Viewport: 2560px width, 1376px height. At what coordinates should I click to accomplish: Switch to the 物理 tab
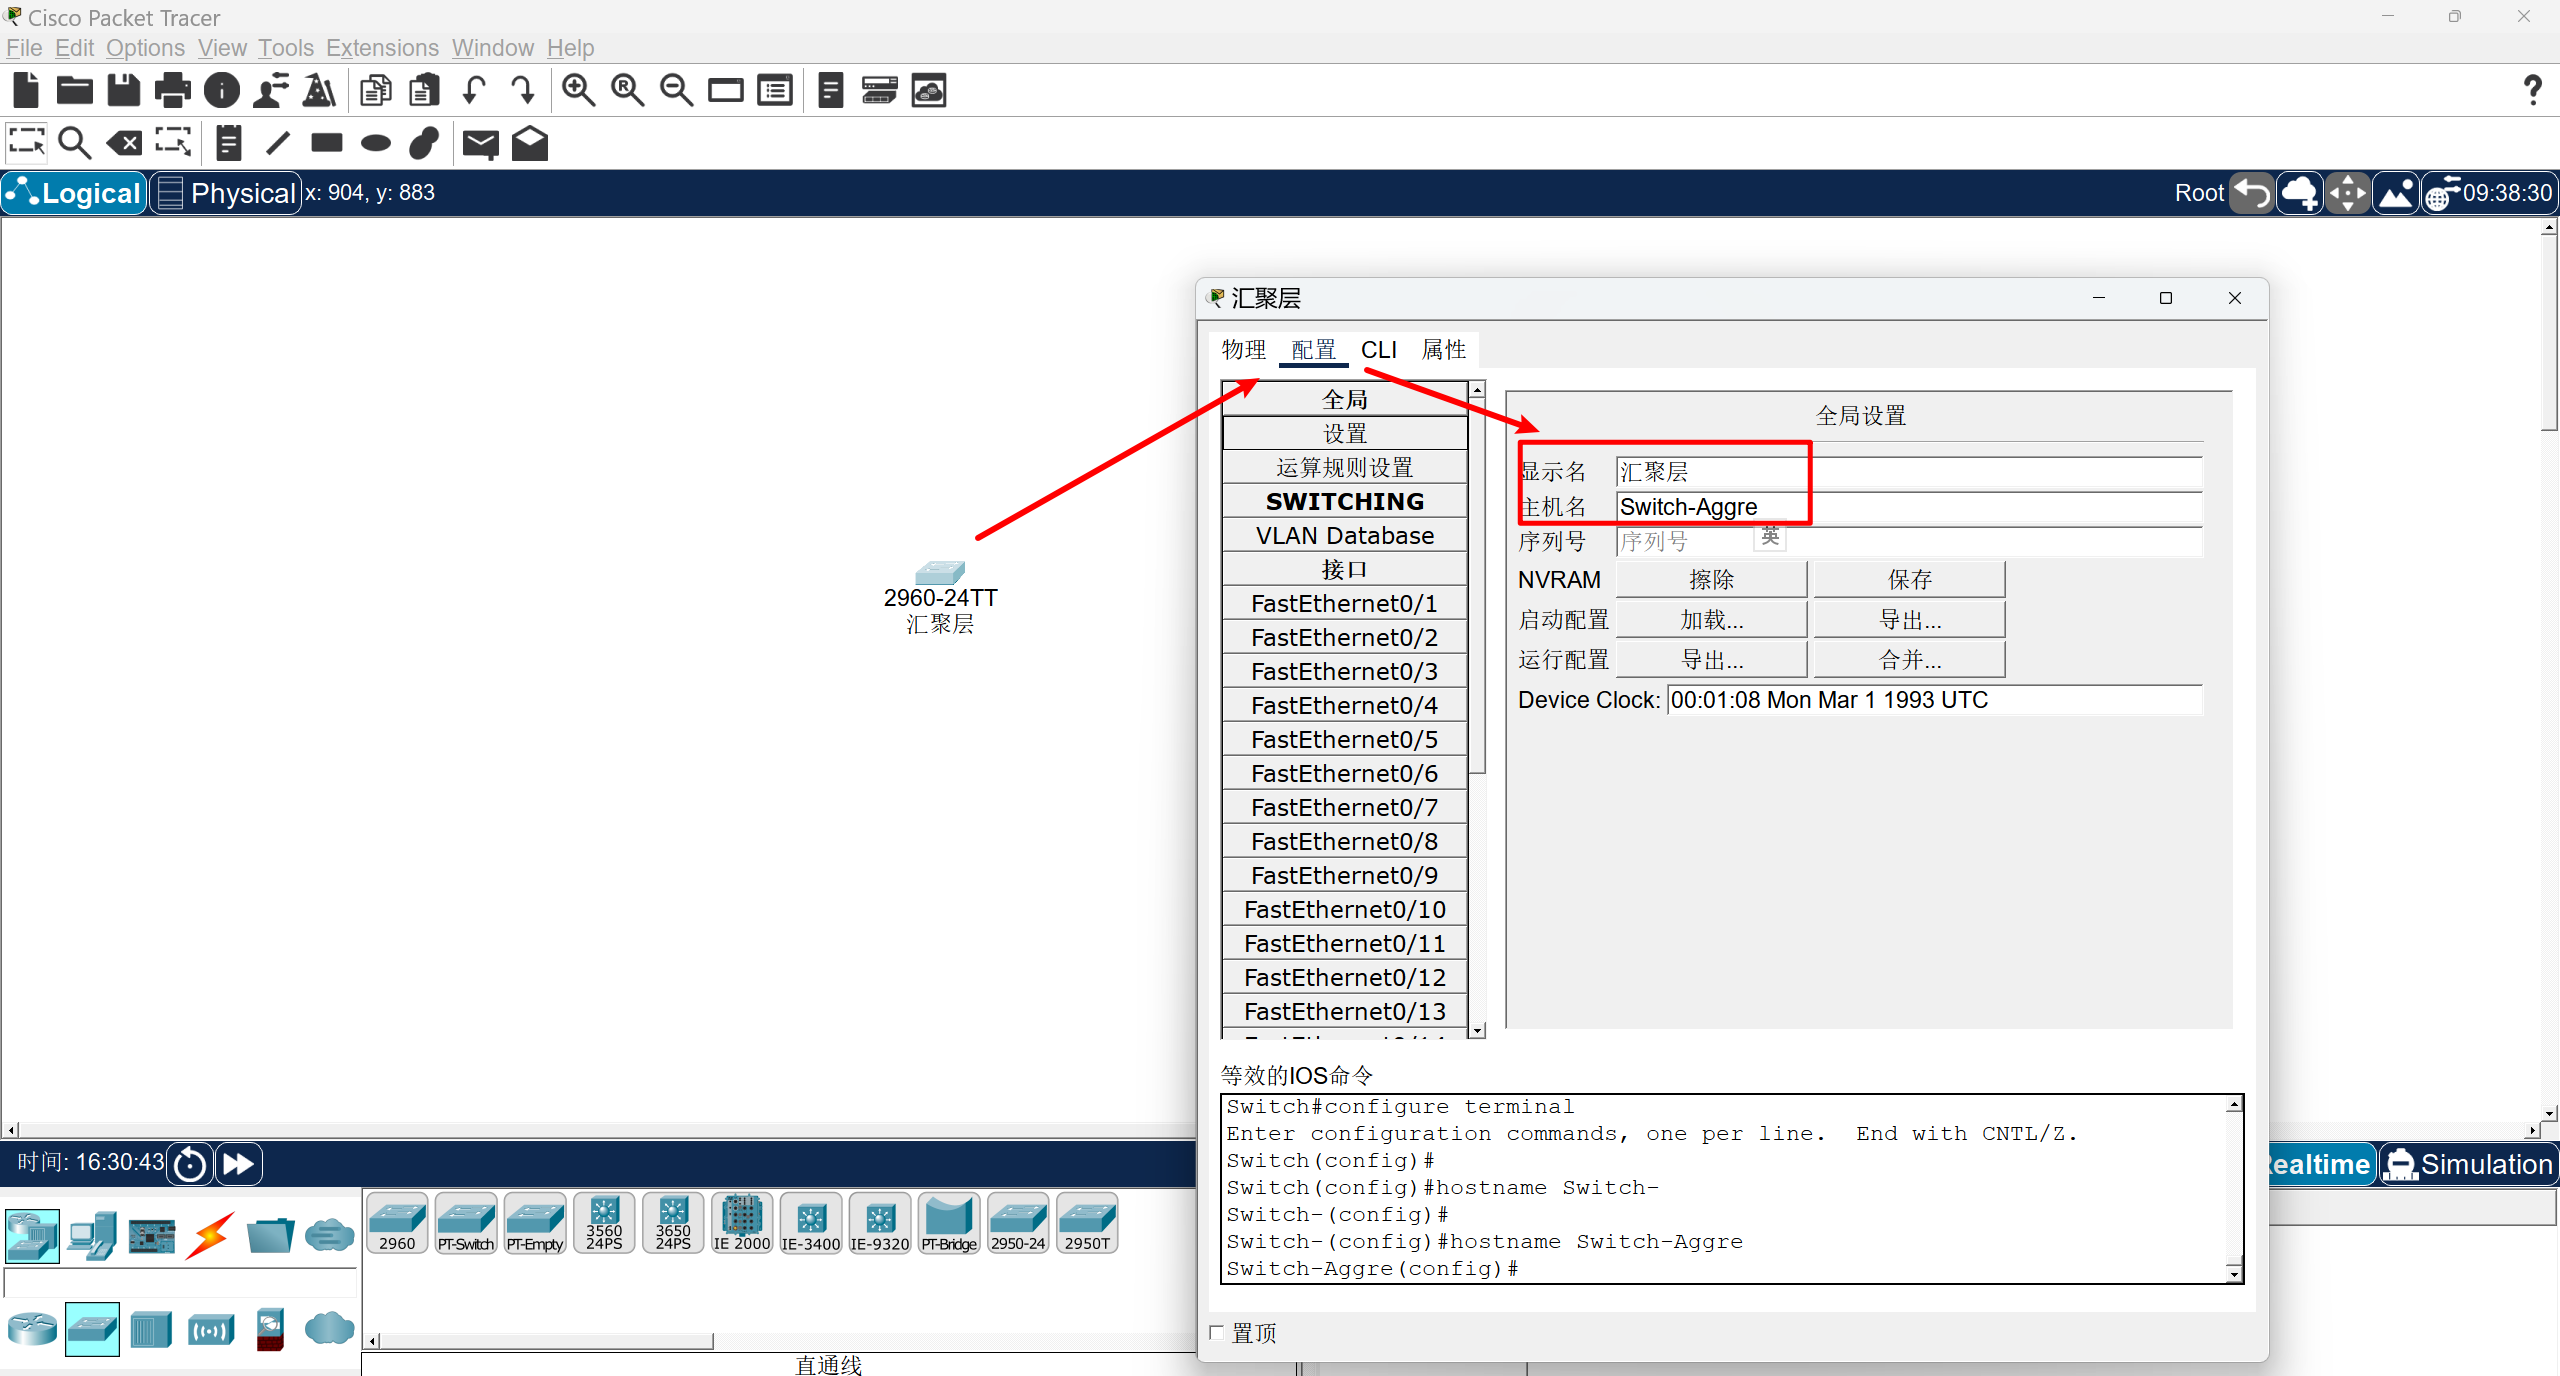tap(1244, 350)
